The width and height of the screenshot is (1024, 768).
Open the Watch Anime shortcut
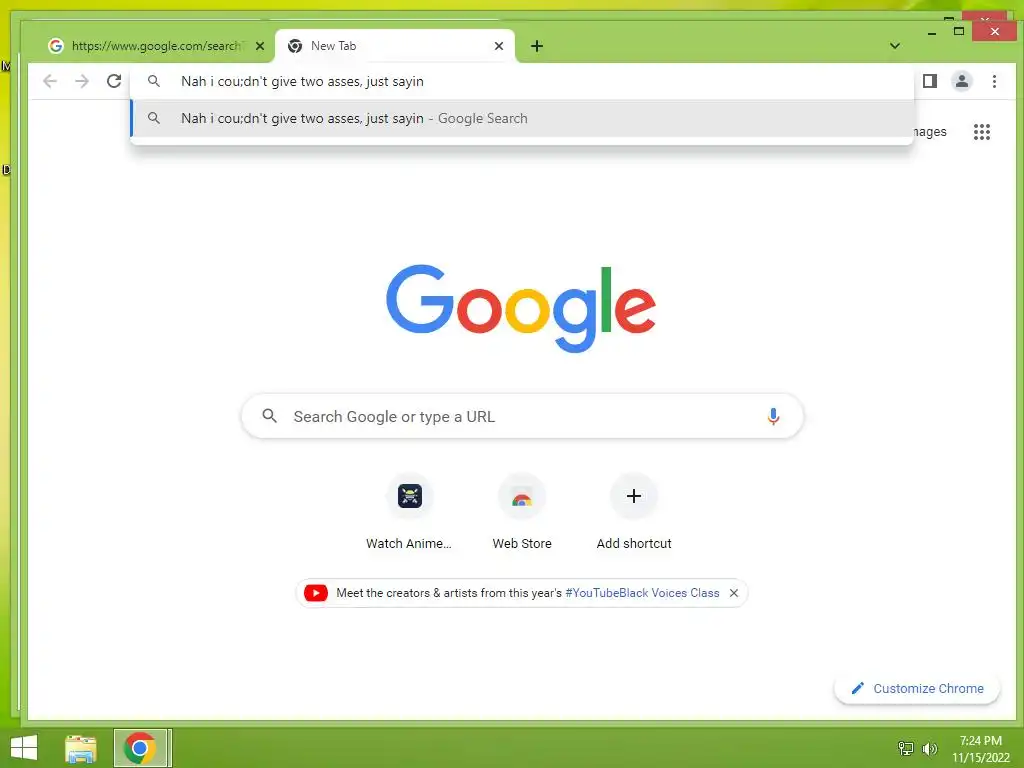tap(409, 512)
